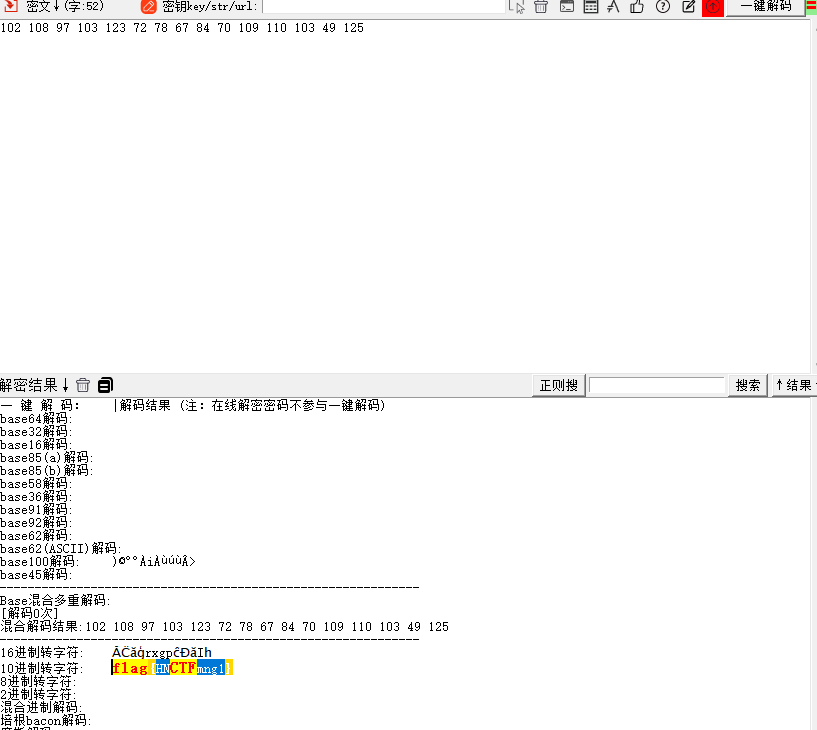Click the calculator table icon in the toolbar
Viewport: 817px width, 730px height.
pyautogui.click(x=589, y=7)
